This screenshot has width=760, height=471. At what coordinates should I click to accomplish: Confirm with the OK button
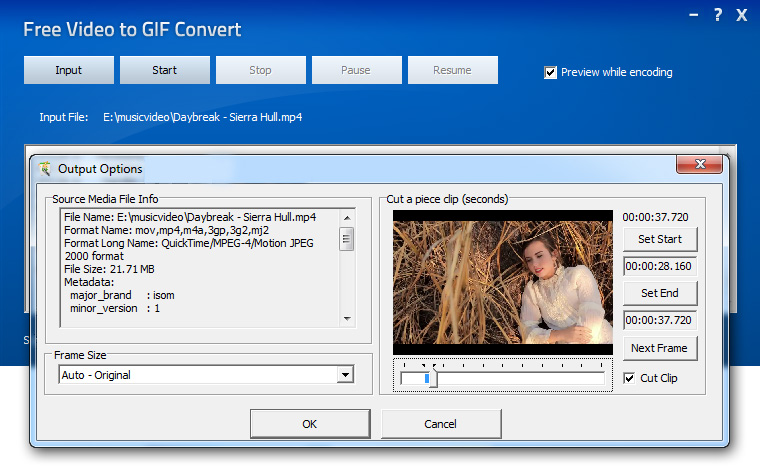pos(310,424)
